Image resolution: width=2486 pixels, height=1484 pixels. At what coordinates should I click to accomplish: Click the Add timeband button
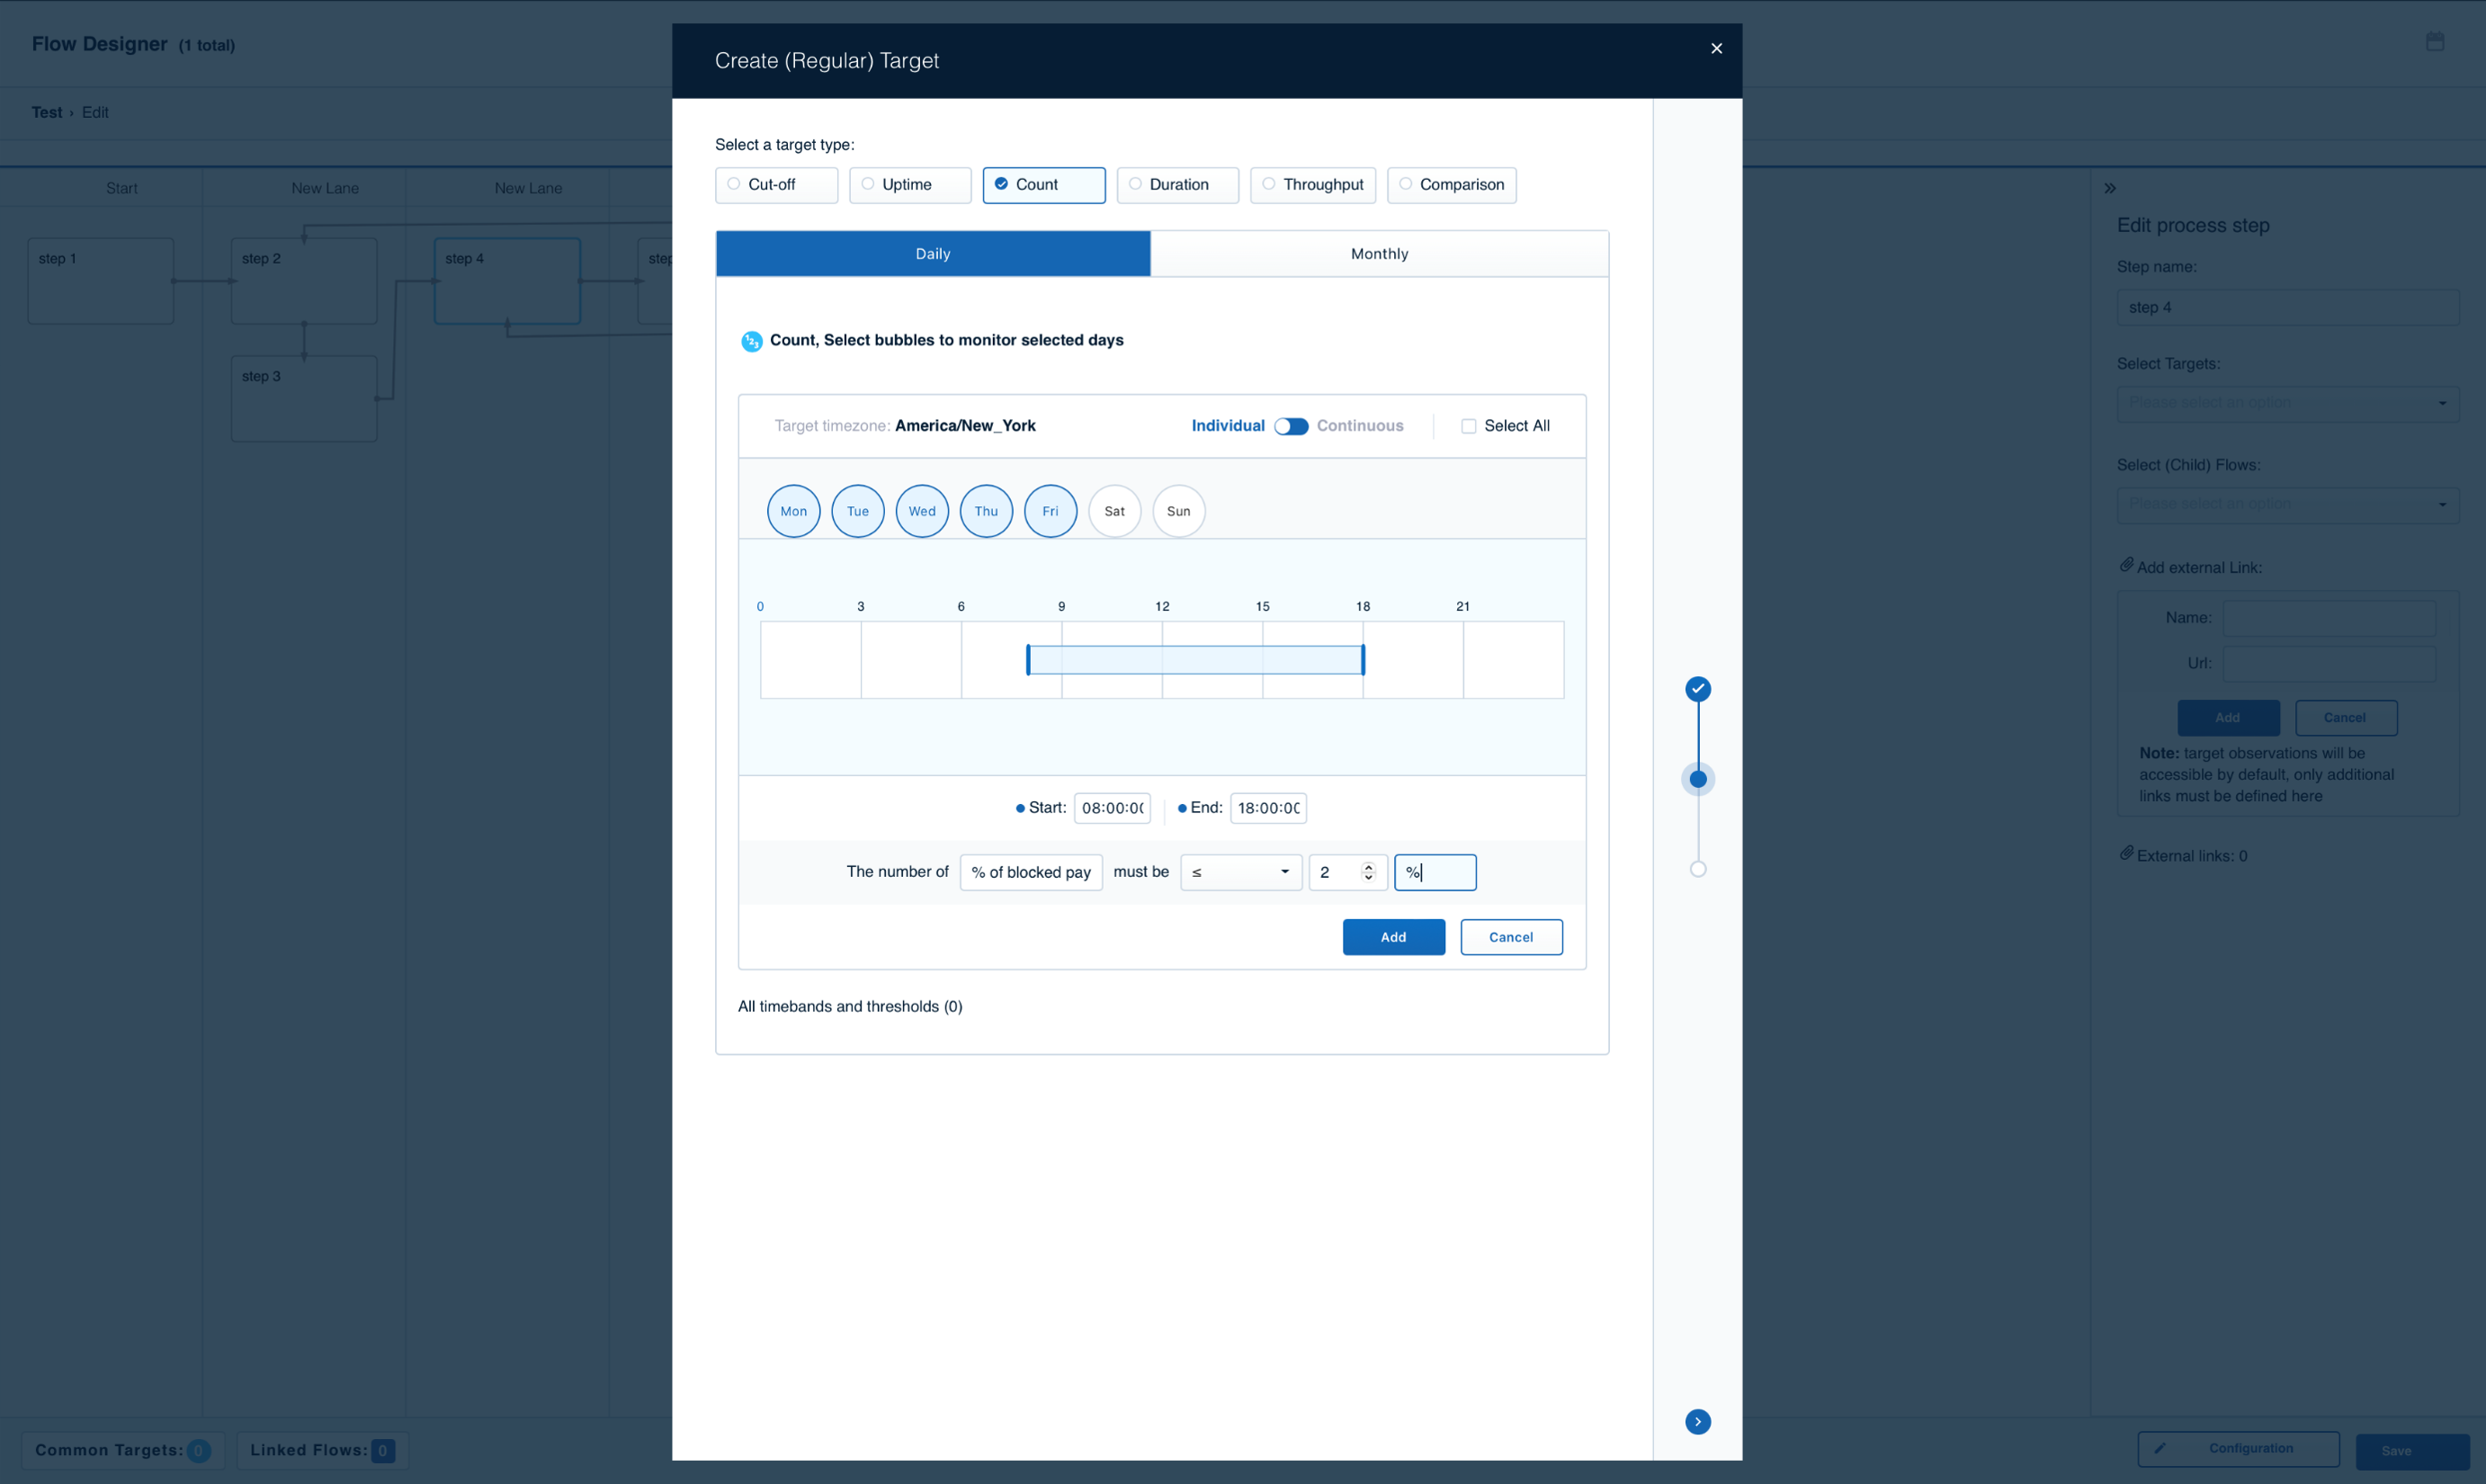coord(1393,937)
